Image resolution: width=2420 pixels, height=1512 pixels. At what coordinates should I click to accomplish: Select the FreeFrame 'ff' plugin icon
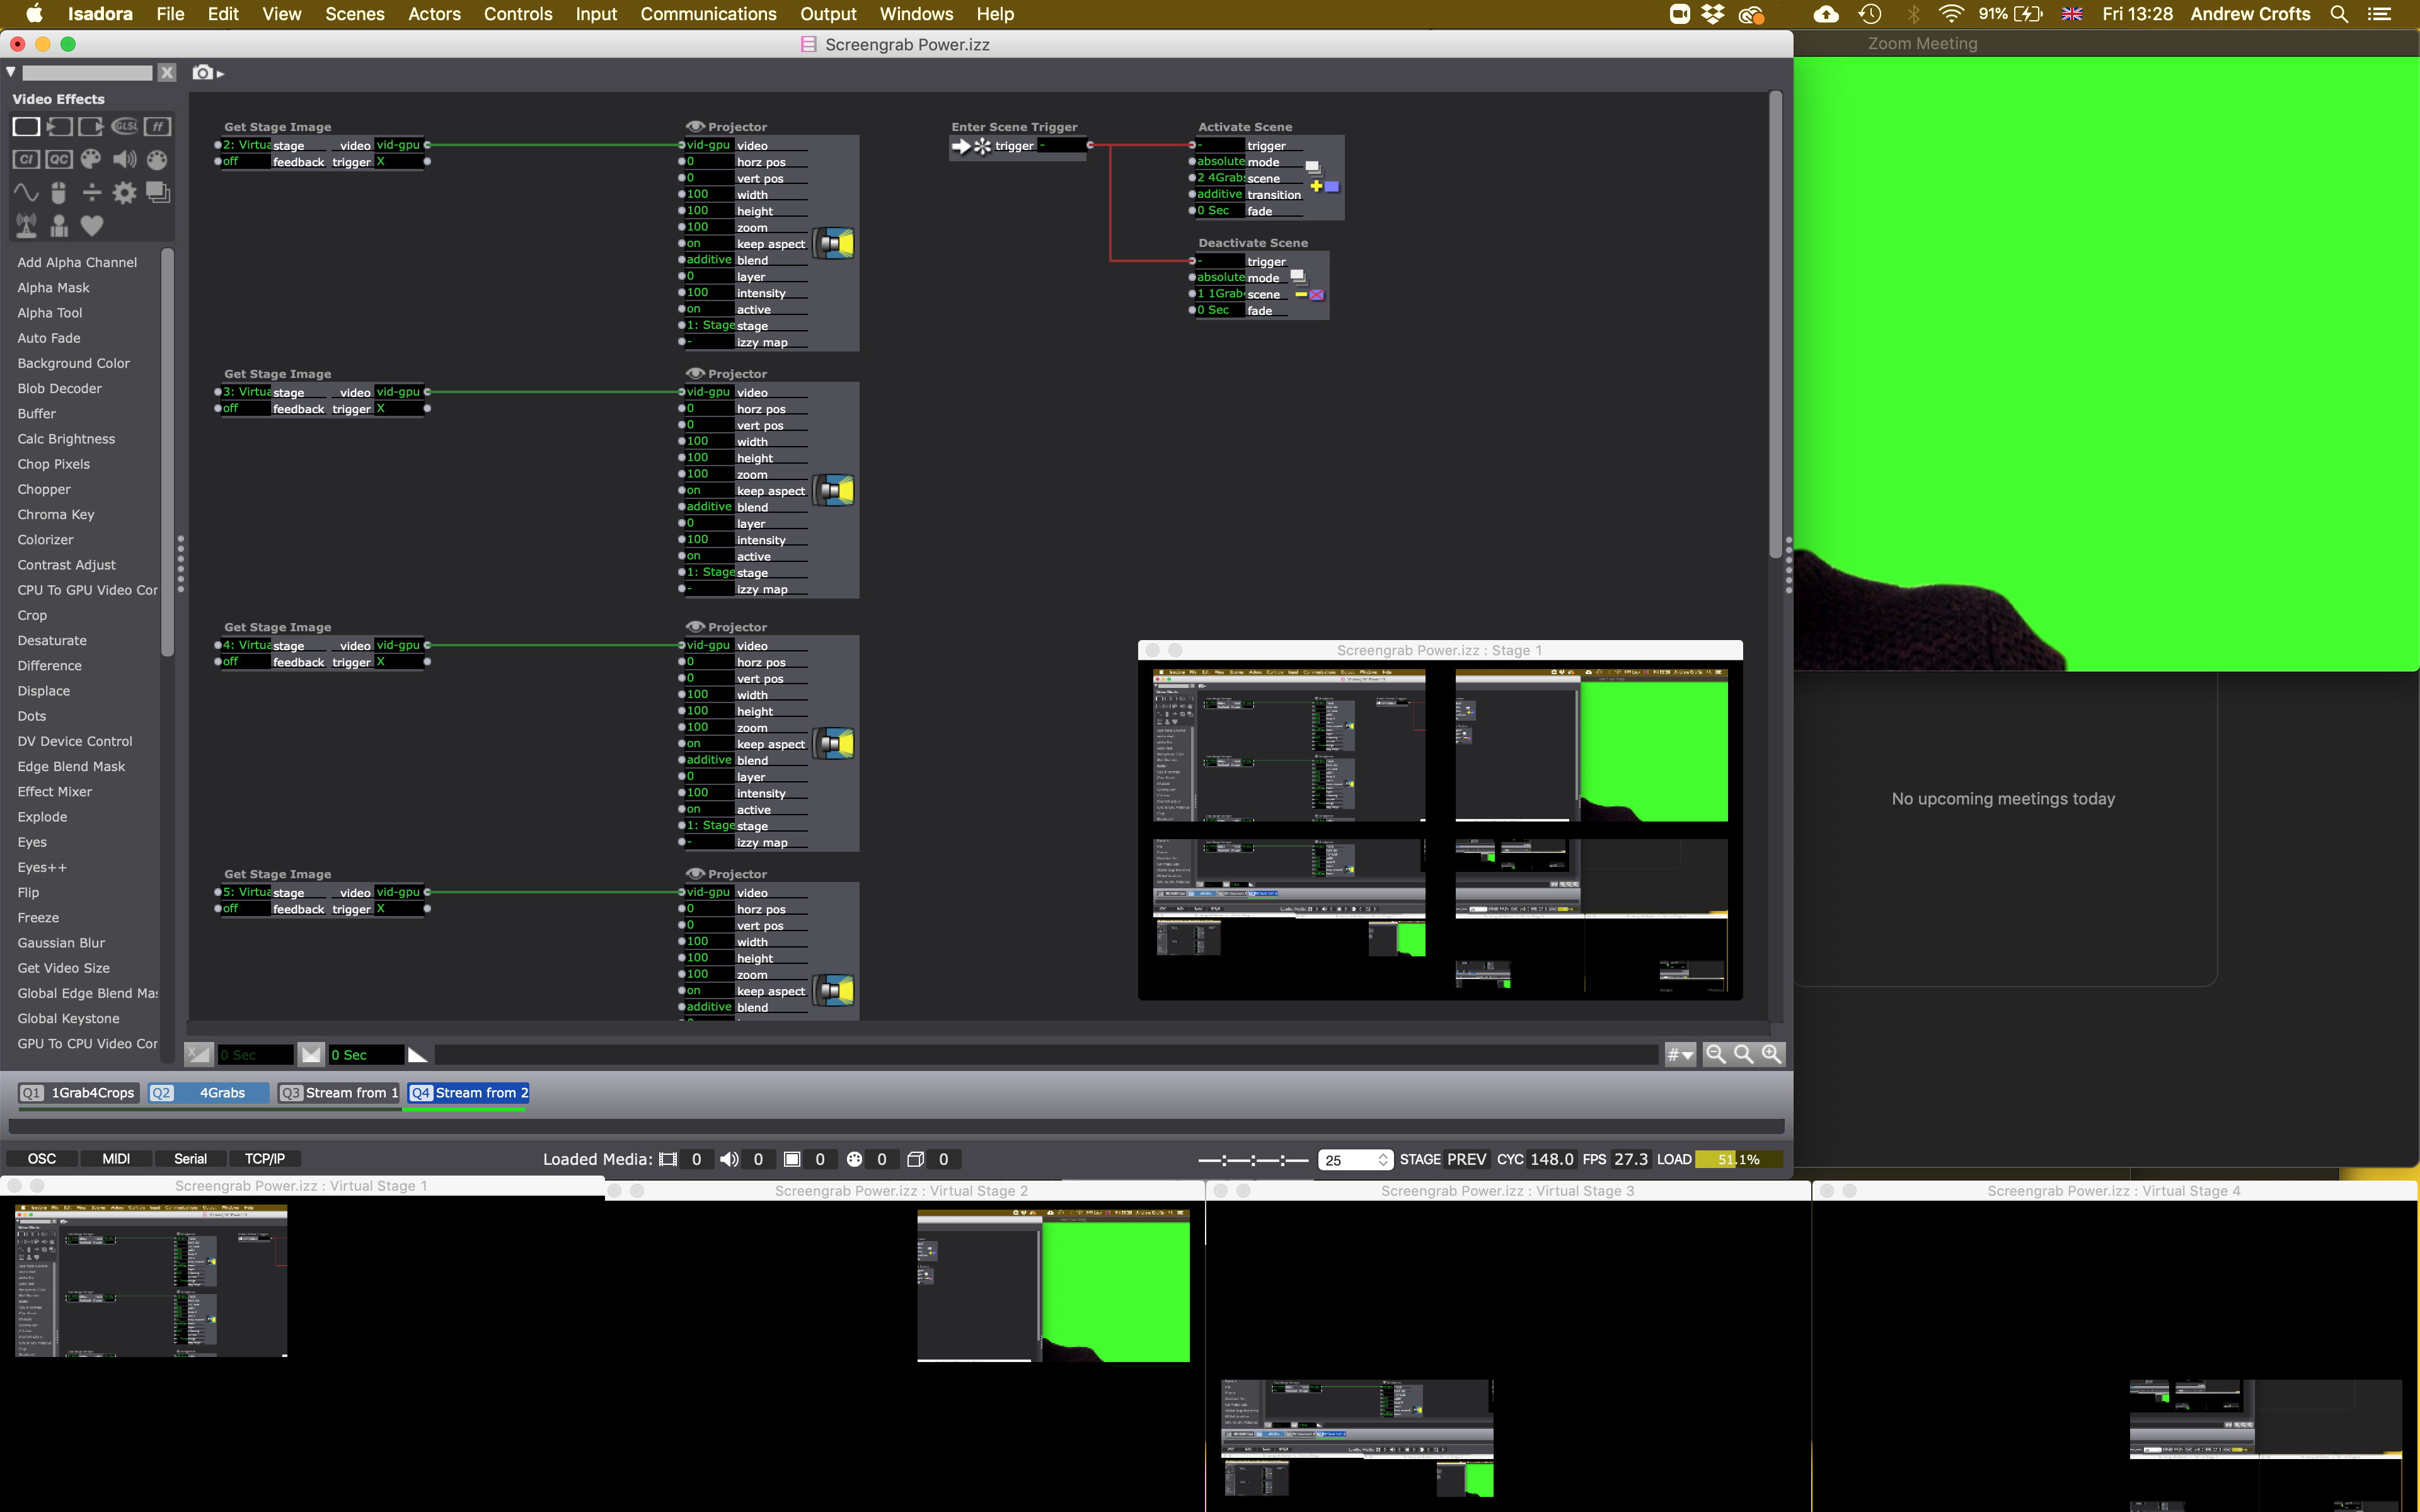pos(157,126)
